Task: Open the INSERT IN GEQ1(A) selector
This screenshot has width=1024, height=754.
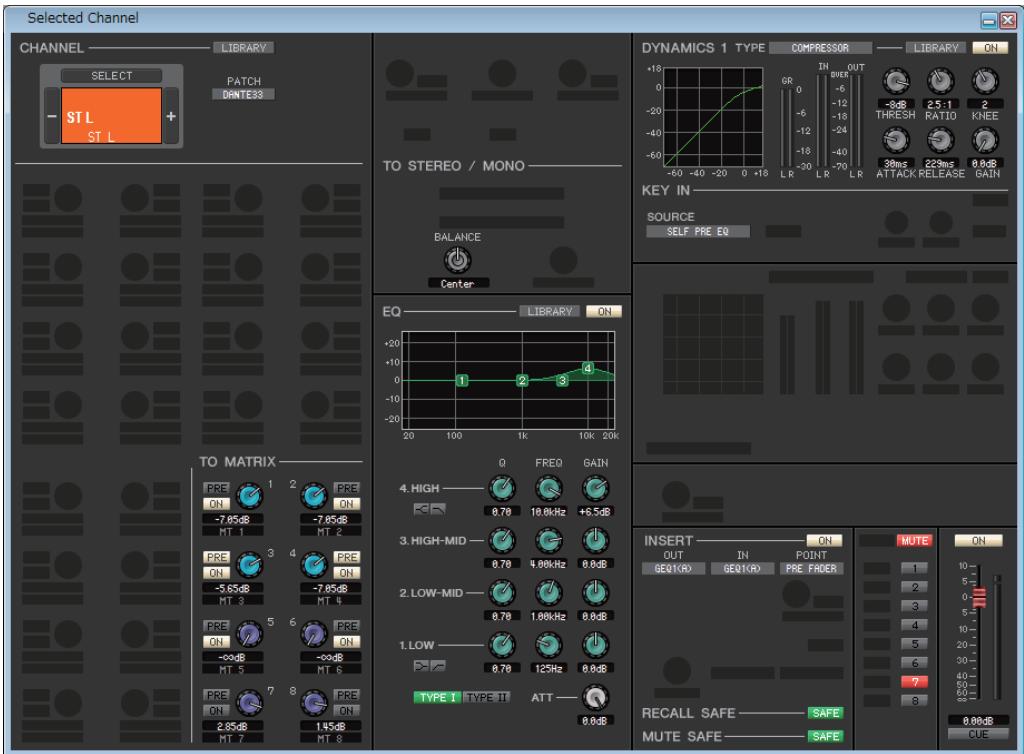Action: point(742,569)
